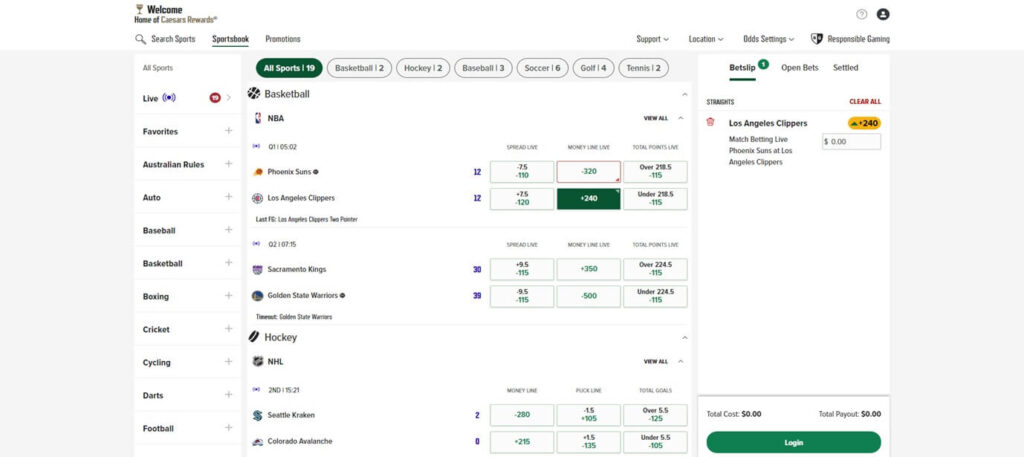Click the Phoenix Suns team logo
Viewport: 1024px width, 457px height.
pos(258,172)
